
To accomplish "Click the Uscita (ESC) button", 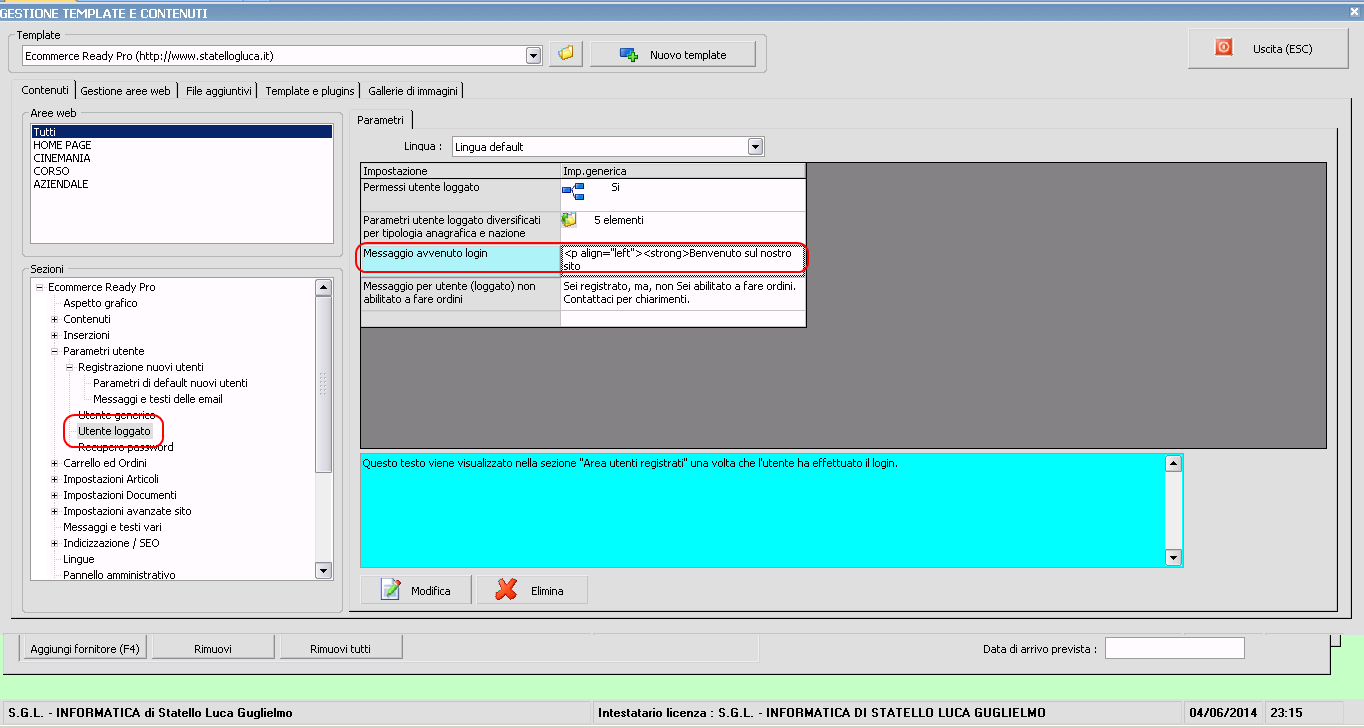I will tap(1266, 48).
